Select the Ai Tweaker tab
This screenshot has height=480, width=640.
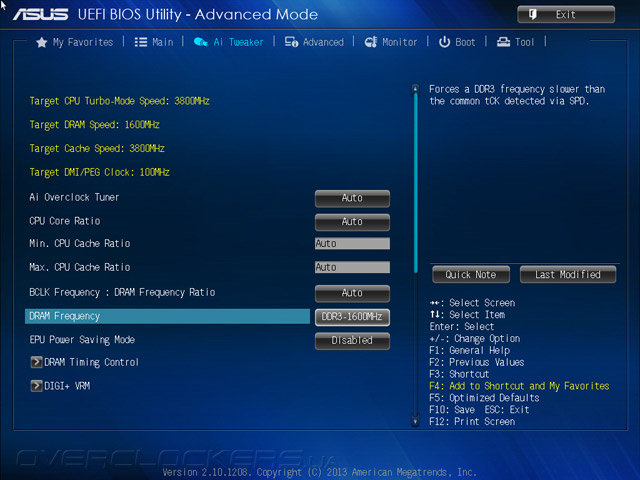point(229,42)
